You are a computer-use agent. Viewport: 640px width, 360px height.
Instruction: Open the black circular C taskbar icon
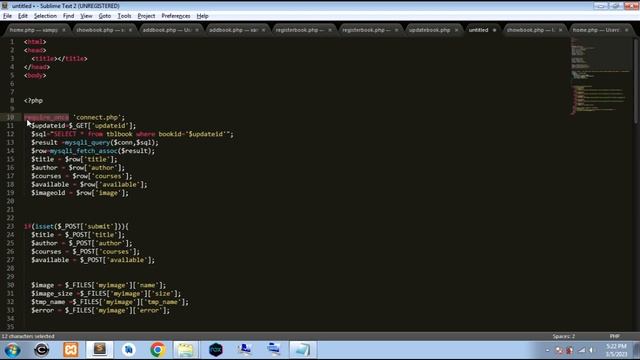[41, 350]
